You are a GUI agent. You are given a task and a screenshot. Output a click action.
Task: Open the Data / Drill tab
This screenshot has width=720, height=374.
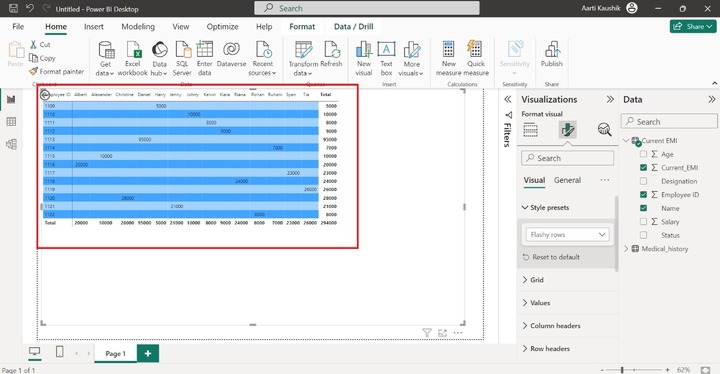tap(354, 27)
